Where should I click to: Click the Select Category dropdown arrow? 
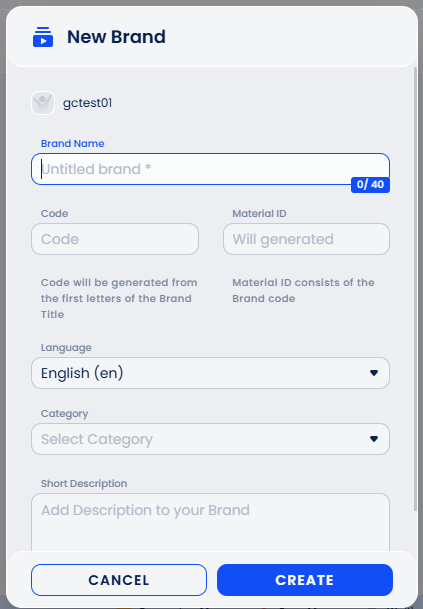point(374,439)
